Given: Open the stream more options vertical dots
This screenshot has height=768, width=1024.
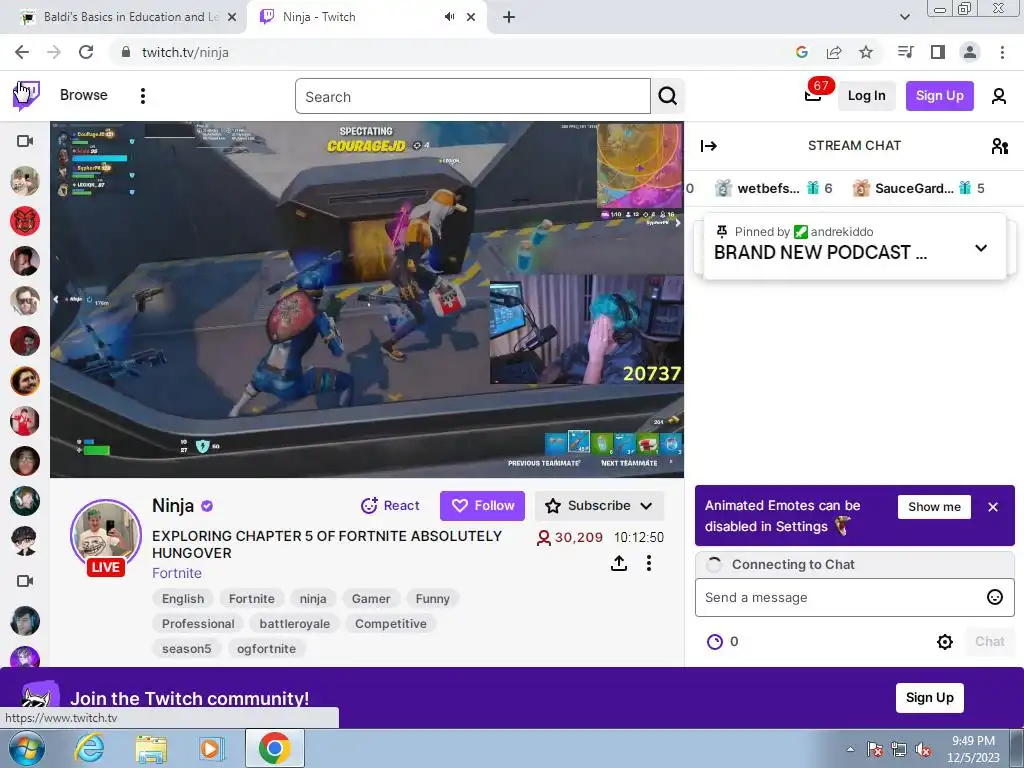Looking at the screenshot, I should pyautogui.click(x=648, y=563).
